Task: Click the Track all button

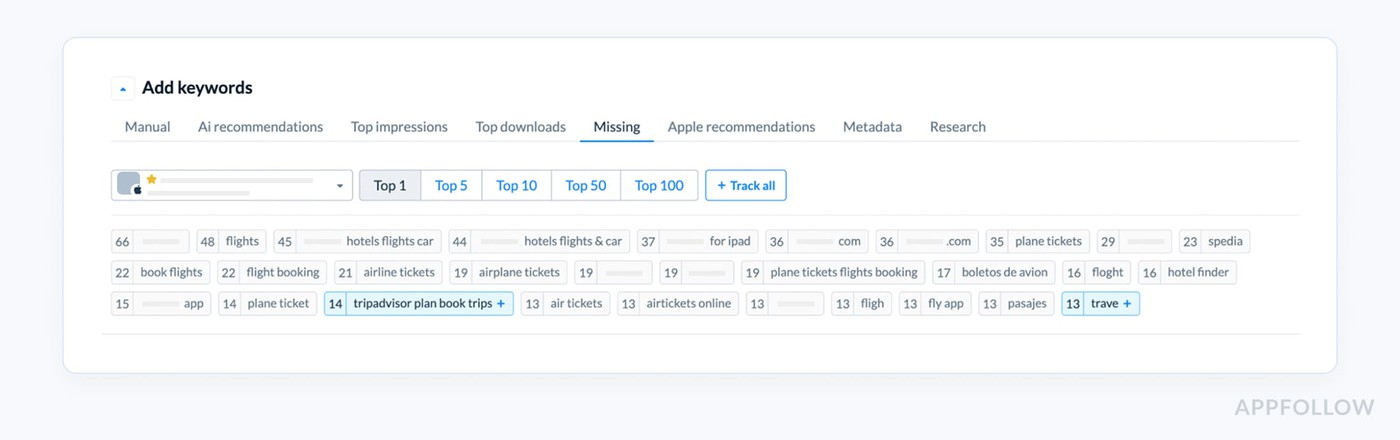Action: click(x=746, y=185)
